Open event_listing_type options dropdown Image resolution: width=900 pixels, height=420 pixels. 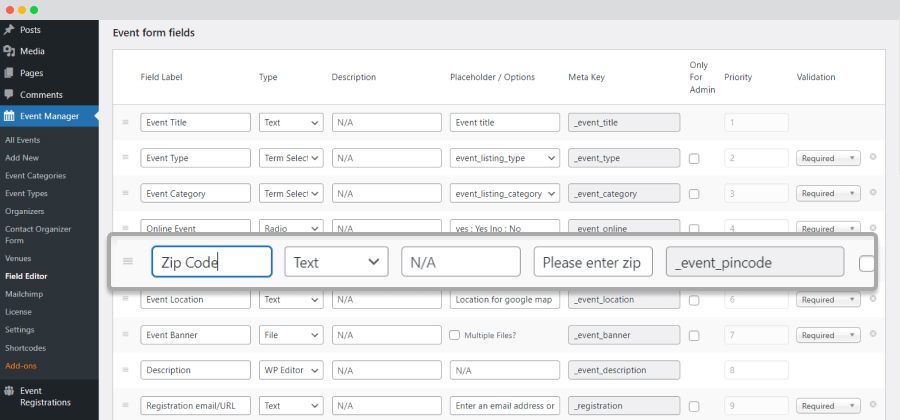505,158
